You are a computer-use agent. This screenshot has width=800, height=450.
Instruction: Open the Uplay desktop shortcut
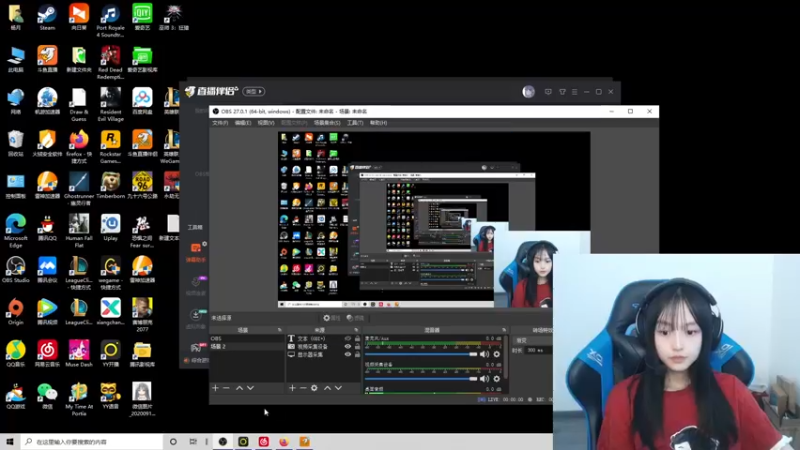[110, 228]
